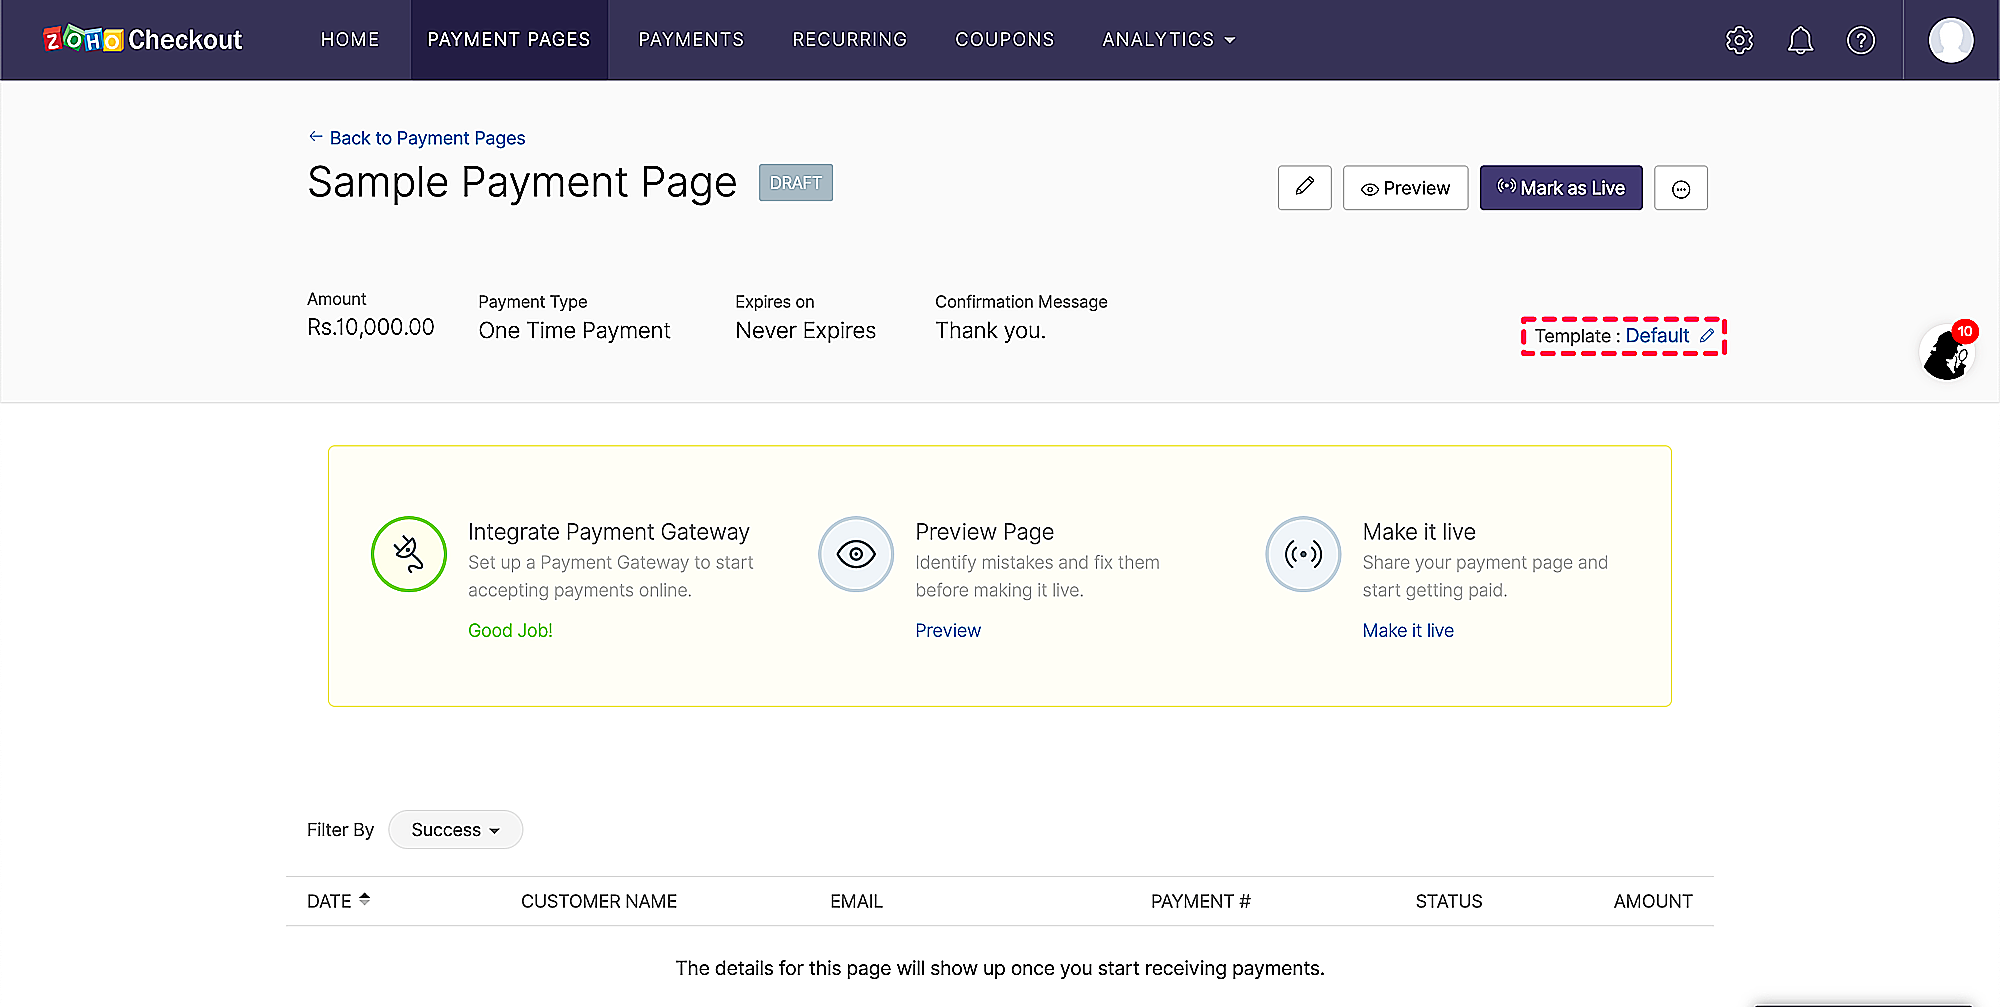Click the Thank you. confirmation message
The width and height of the screenshot is (2000, 1007).
pos(990,331)
